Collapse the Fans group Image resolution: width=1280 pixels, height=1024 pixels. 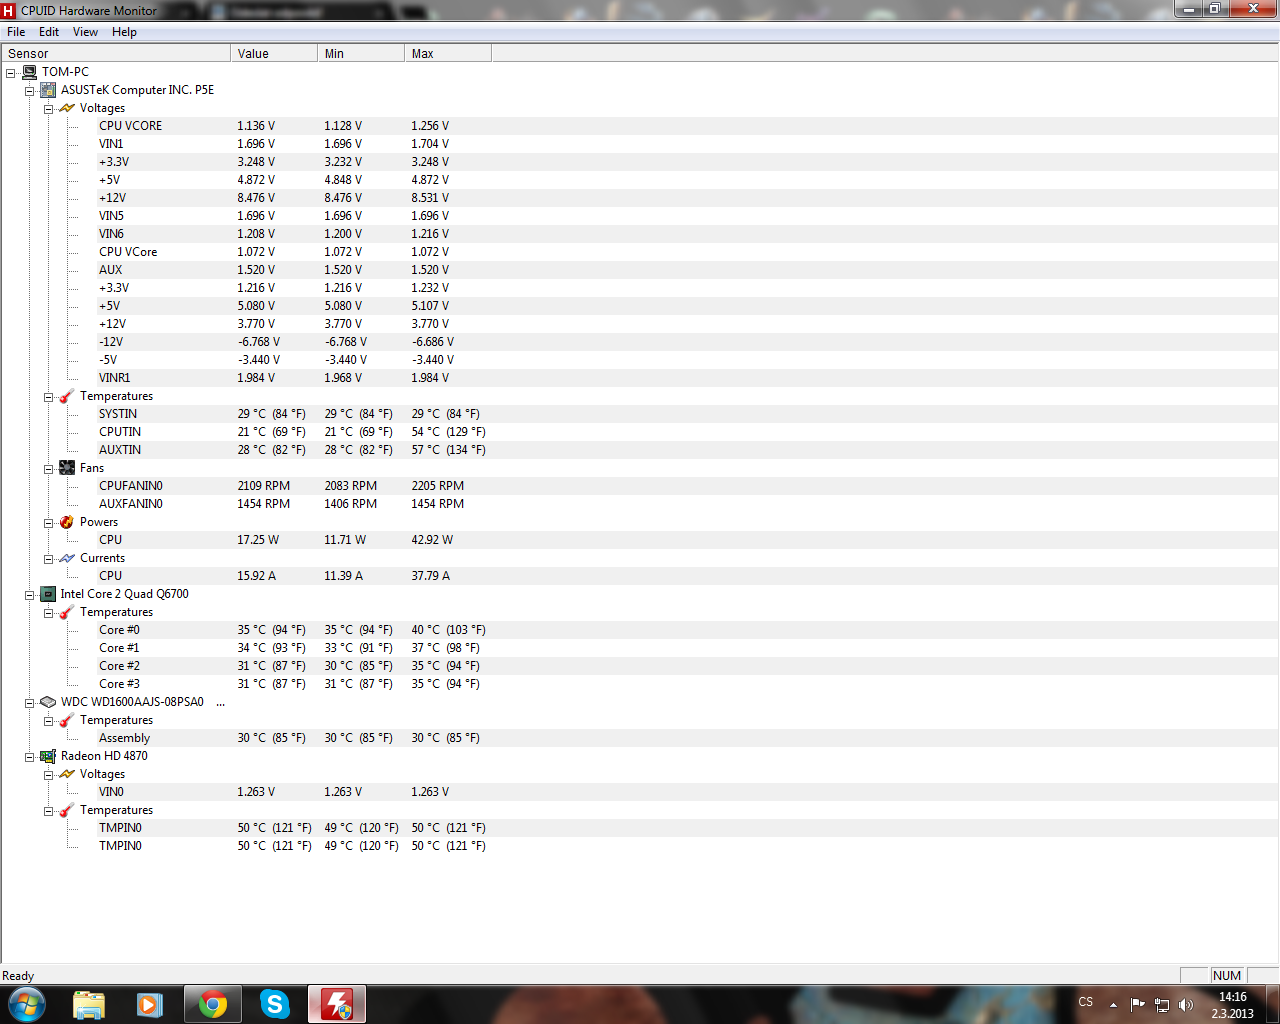click(48, 469)
